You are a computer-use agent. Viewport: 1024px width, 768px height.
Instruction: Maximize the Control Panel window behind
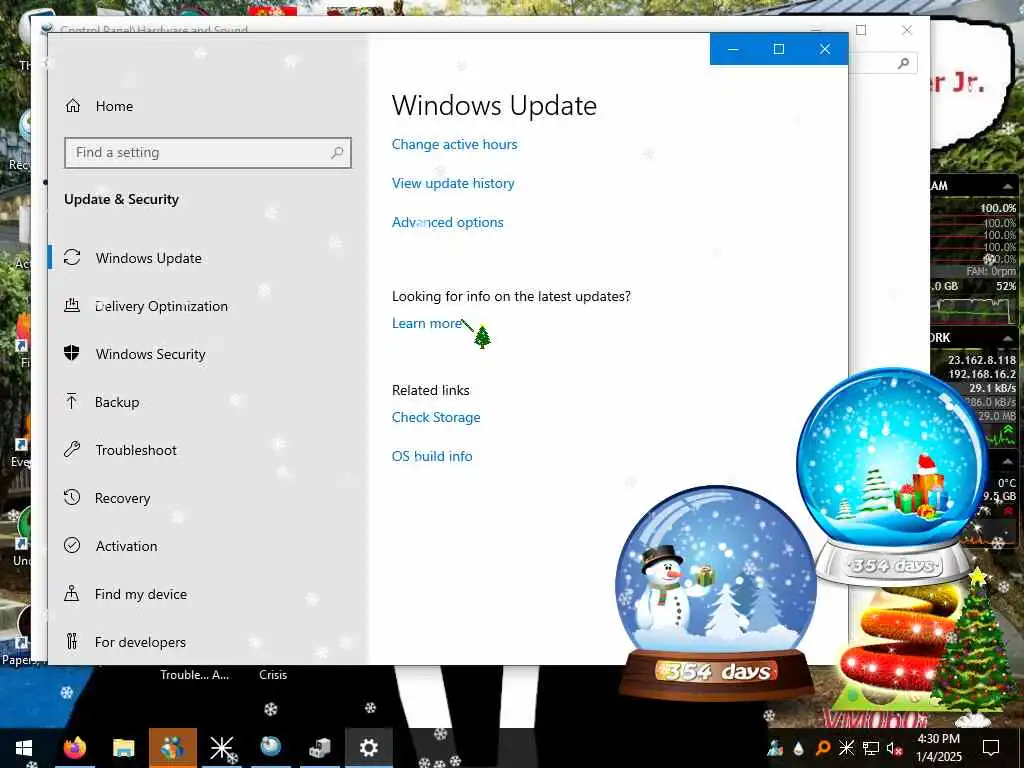tap(861, 30)
